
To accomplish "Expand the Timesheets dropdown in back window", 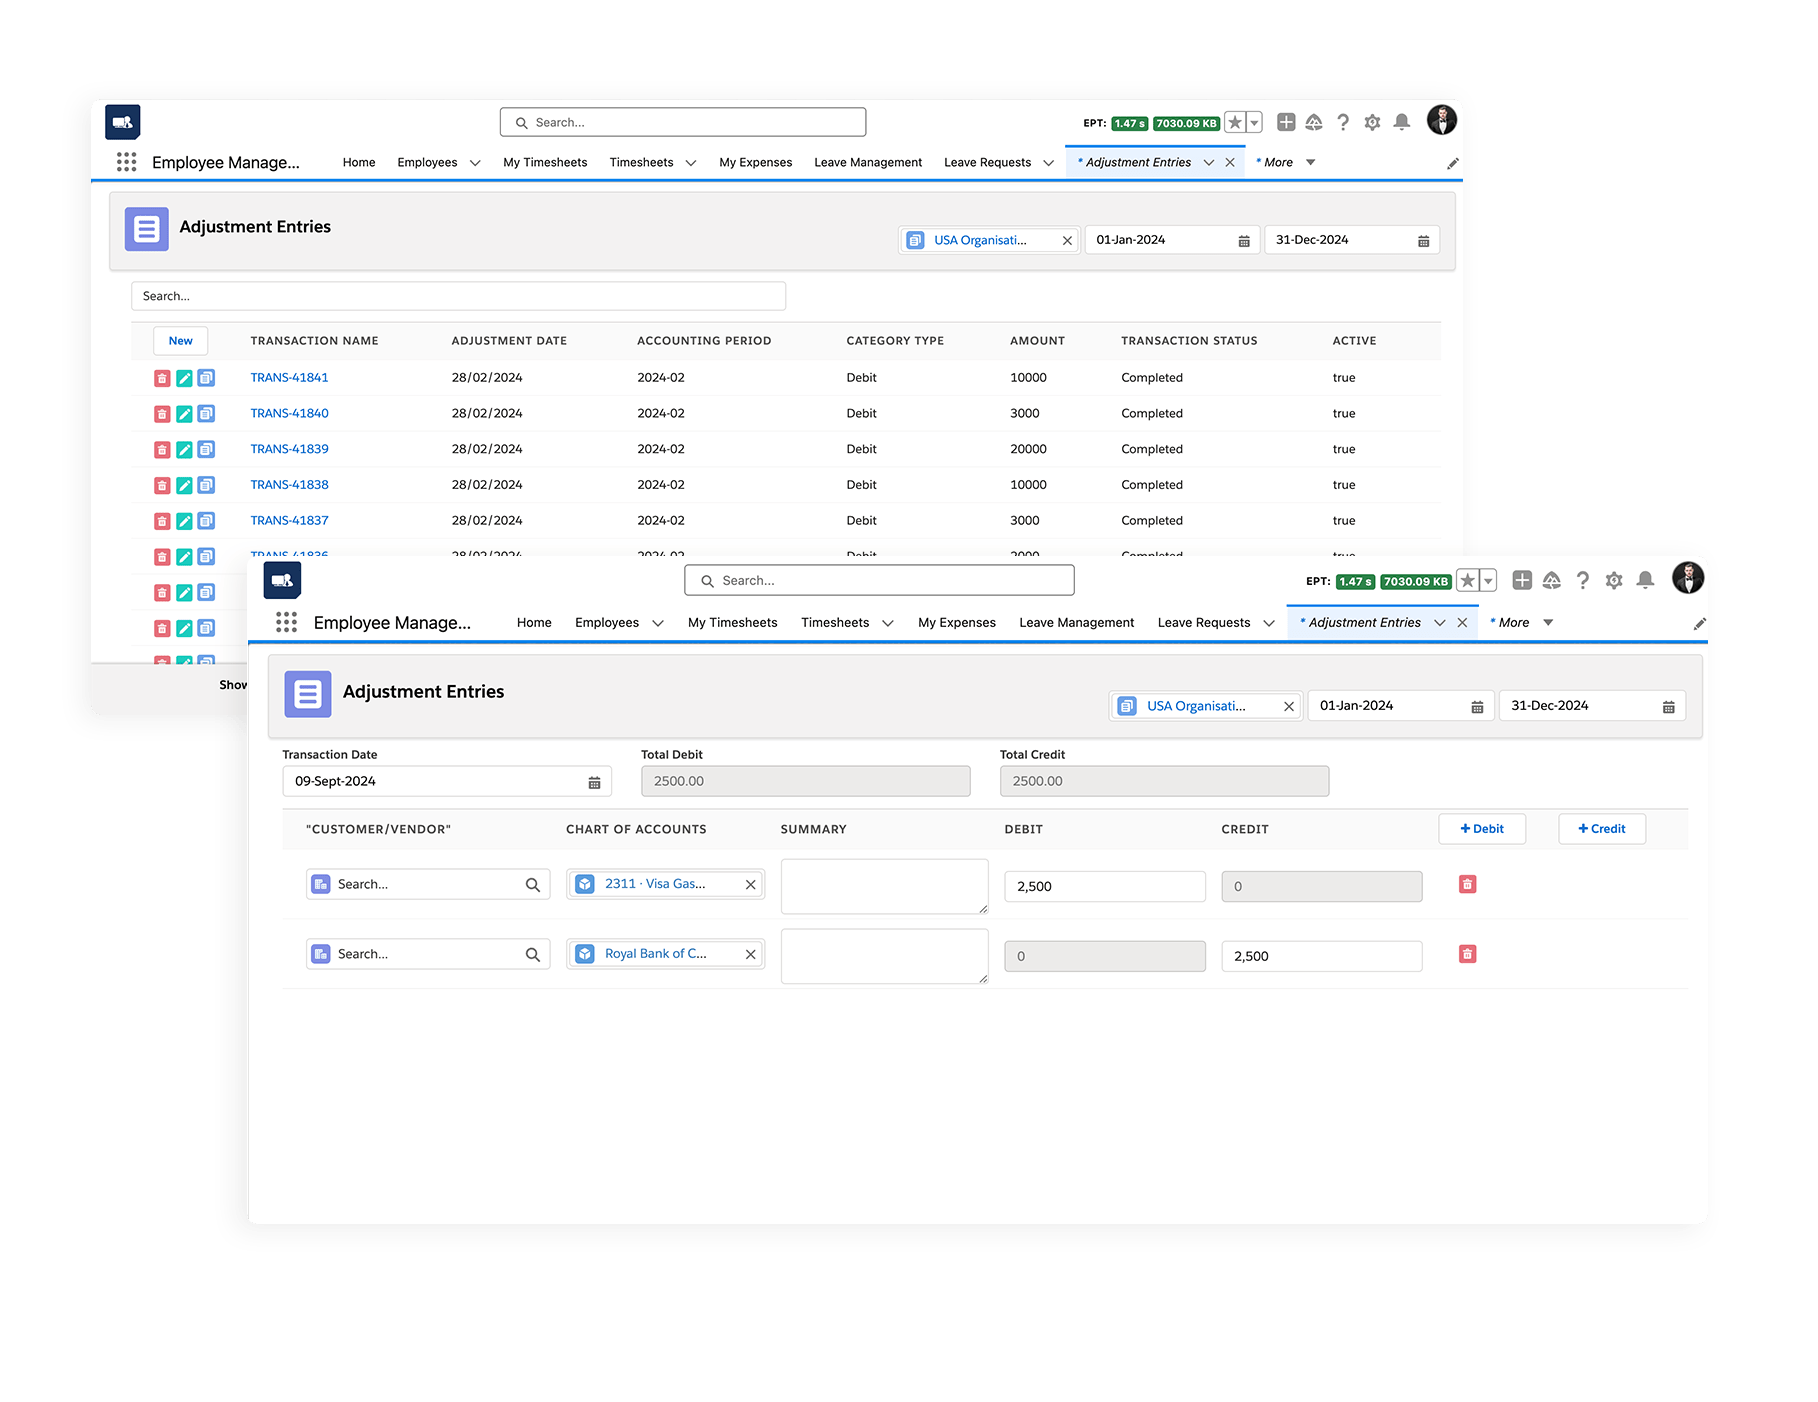I will [x=690, y=163].
